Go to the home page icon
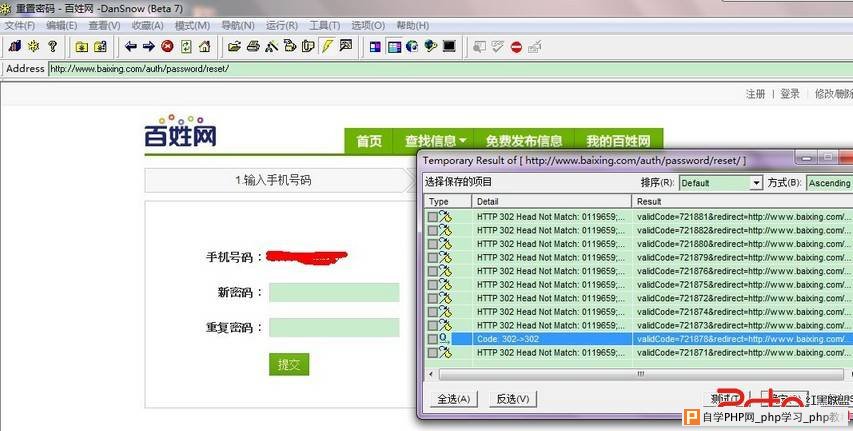This screenshot has height=431, width=853. tap(205, 46)
